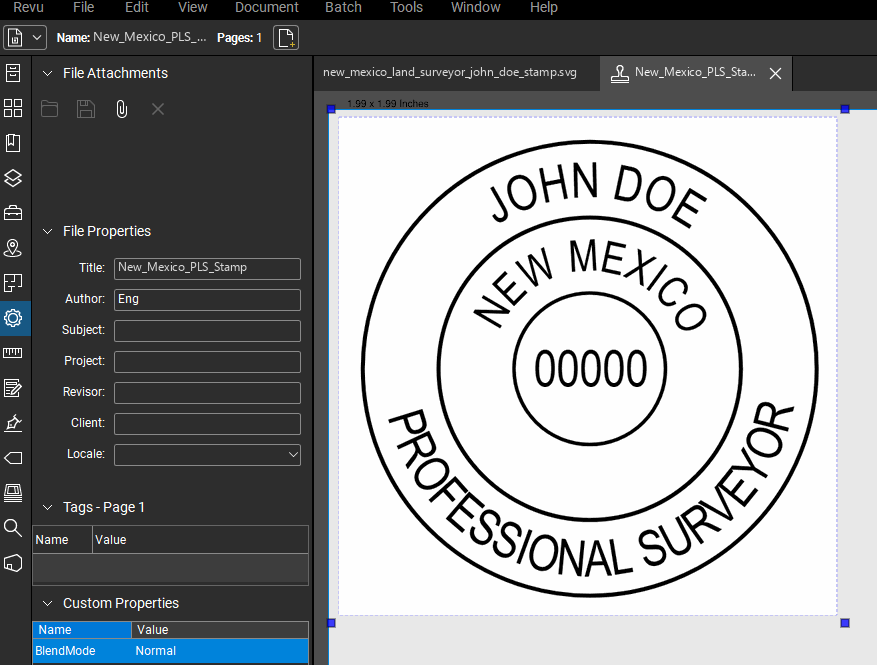
Task: Open the Edit menu
Action: (136, 7)
